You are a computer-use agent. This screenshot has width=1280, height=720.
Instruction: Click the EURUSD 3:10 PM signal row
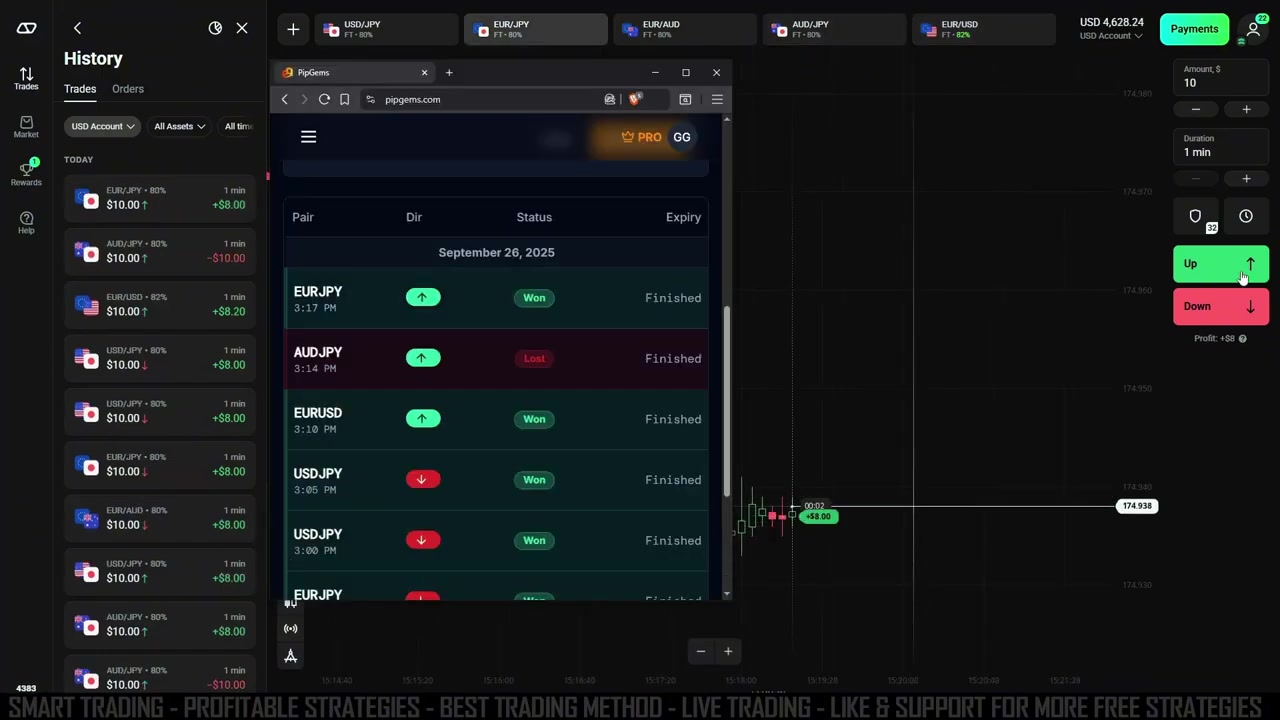point(496,419)
